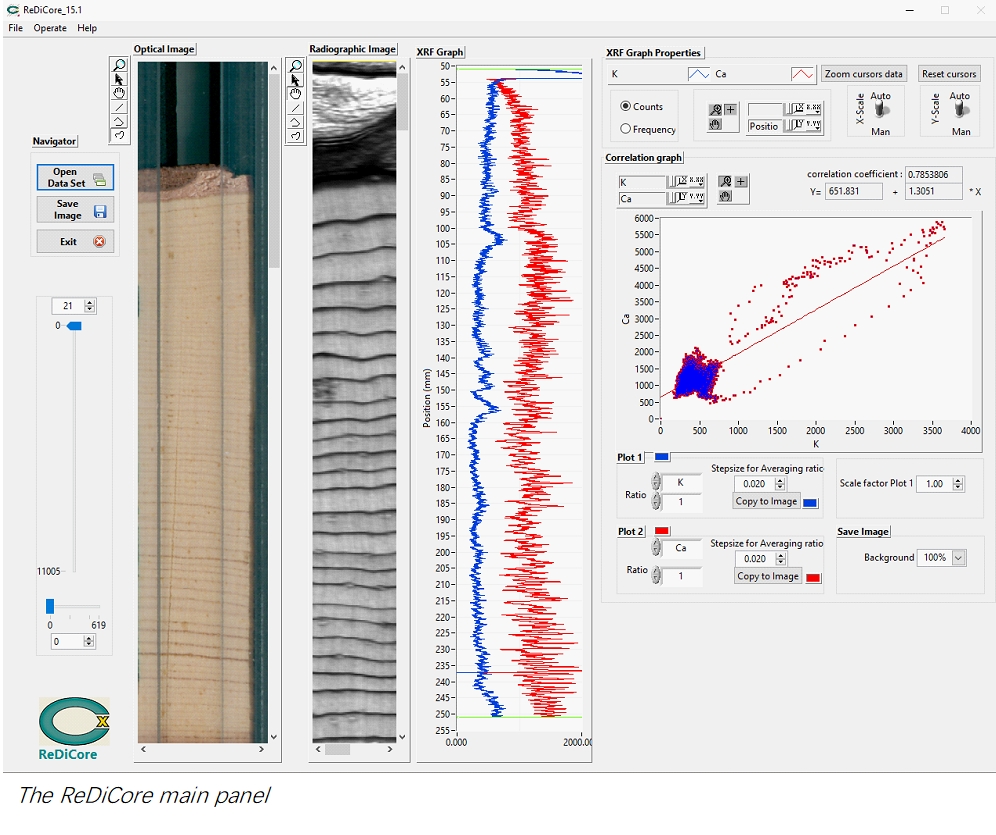
Task: Pick the arrow pointer tool for the Optical Image
Action: [120, 79]
